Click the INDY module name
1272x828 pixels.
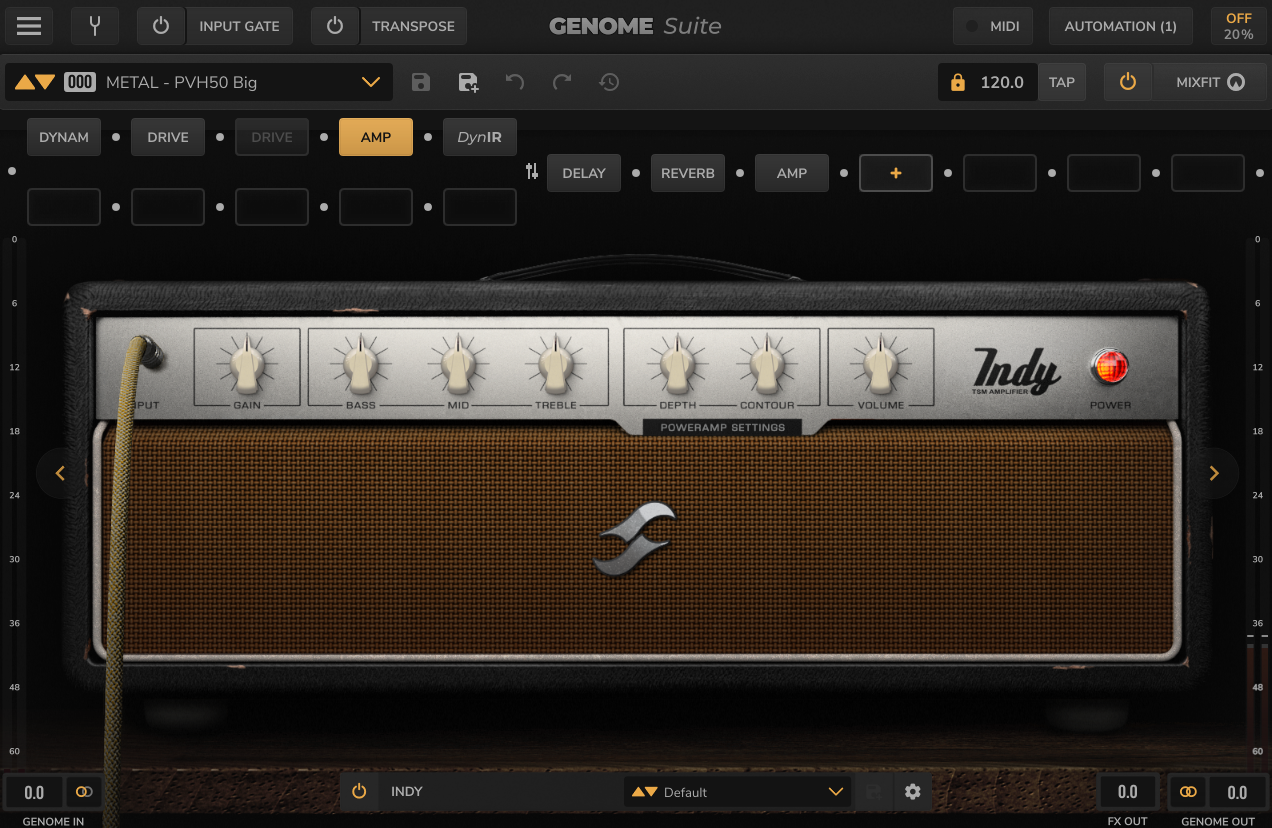coord(407,792)
